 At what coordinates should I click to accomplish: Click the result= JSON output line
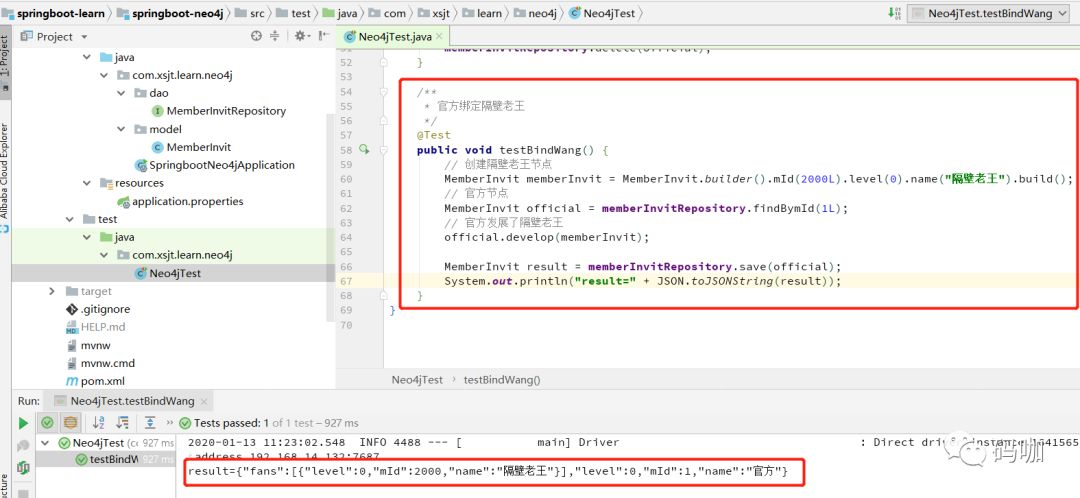point(487,473)
